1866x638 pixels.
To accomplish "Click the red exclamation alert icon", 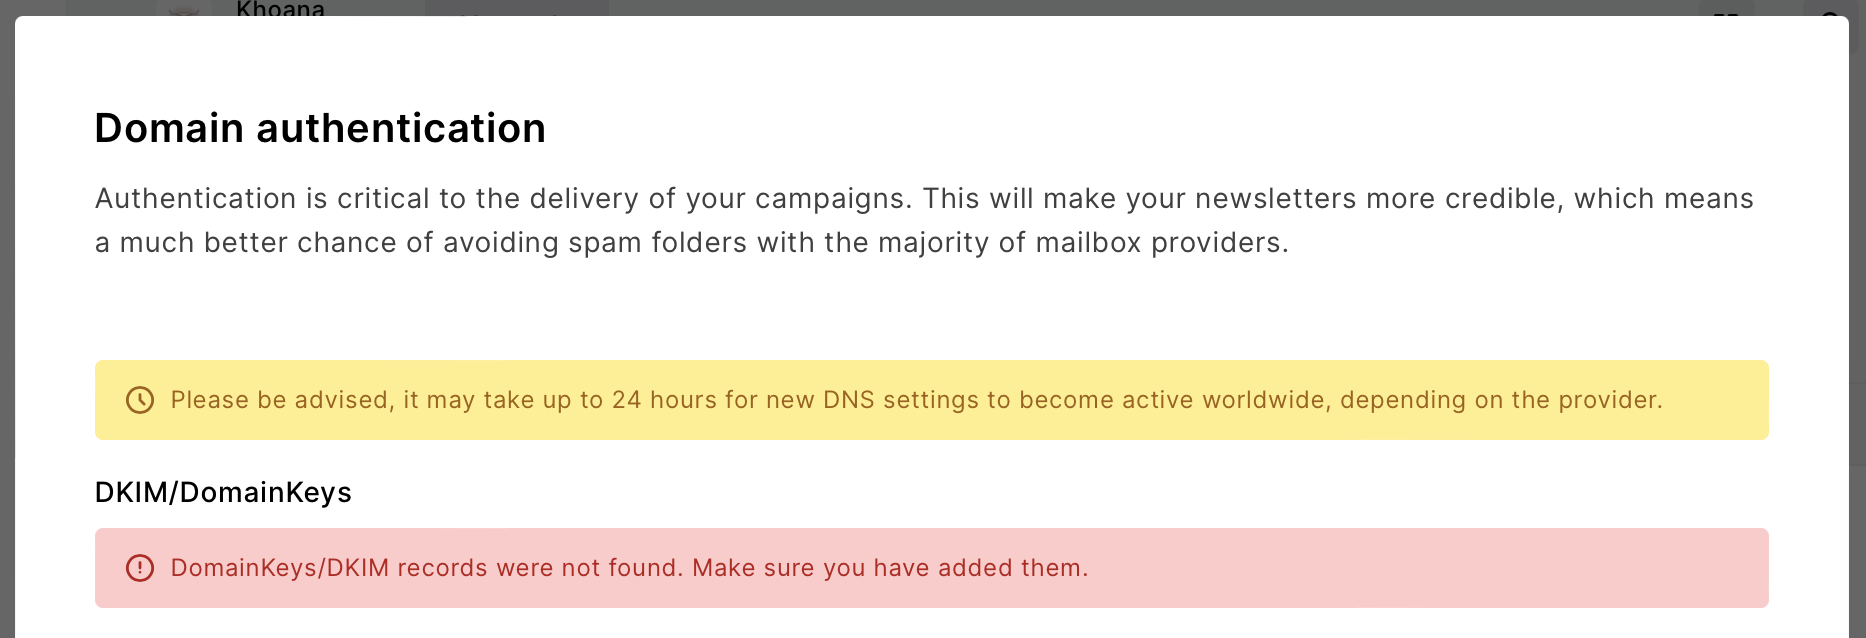I will 140,568.
